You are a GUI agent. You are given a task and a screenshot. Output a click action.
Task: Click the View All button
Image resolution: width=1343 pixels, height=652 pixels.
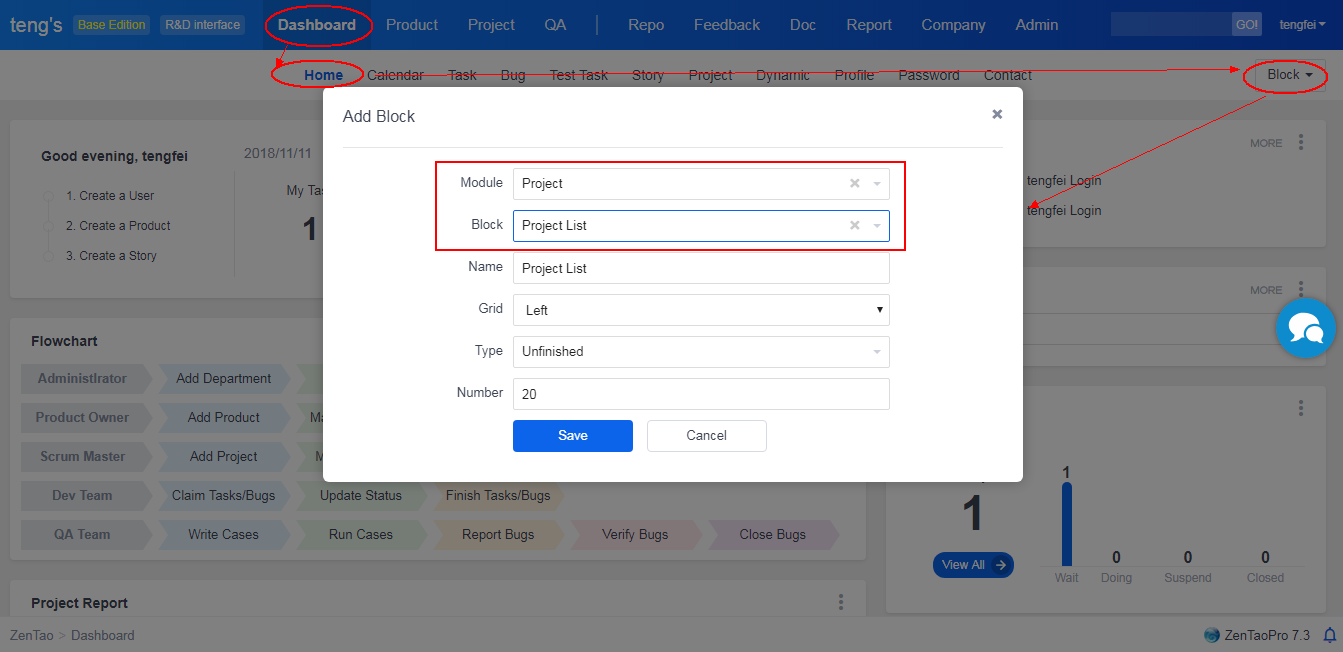click(x=972, y=565)
